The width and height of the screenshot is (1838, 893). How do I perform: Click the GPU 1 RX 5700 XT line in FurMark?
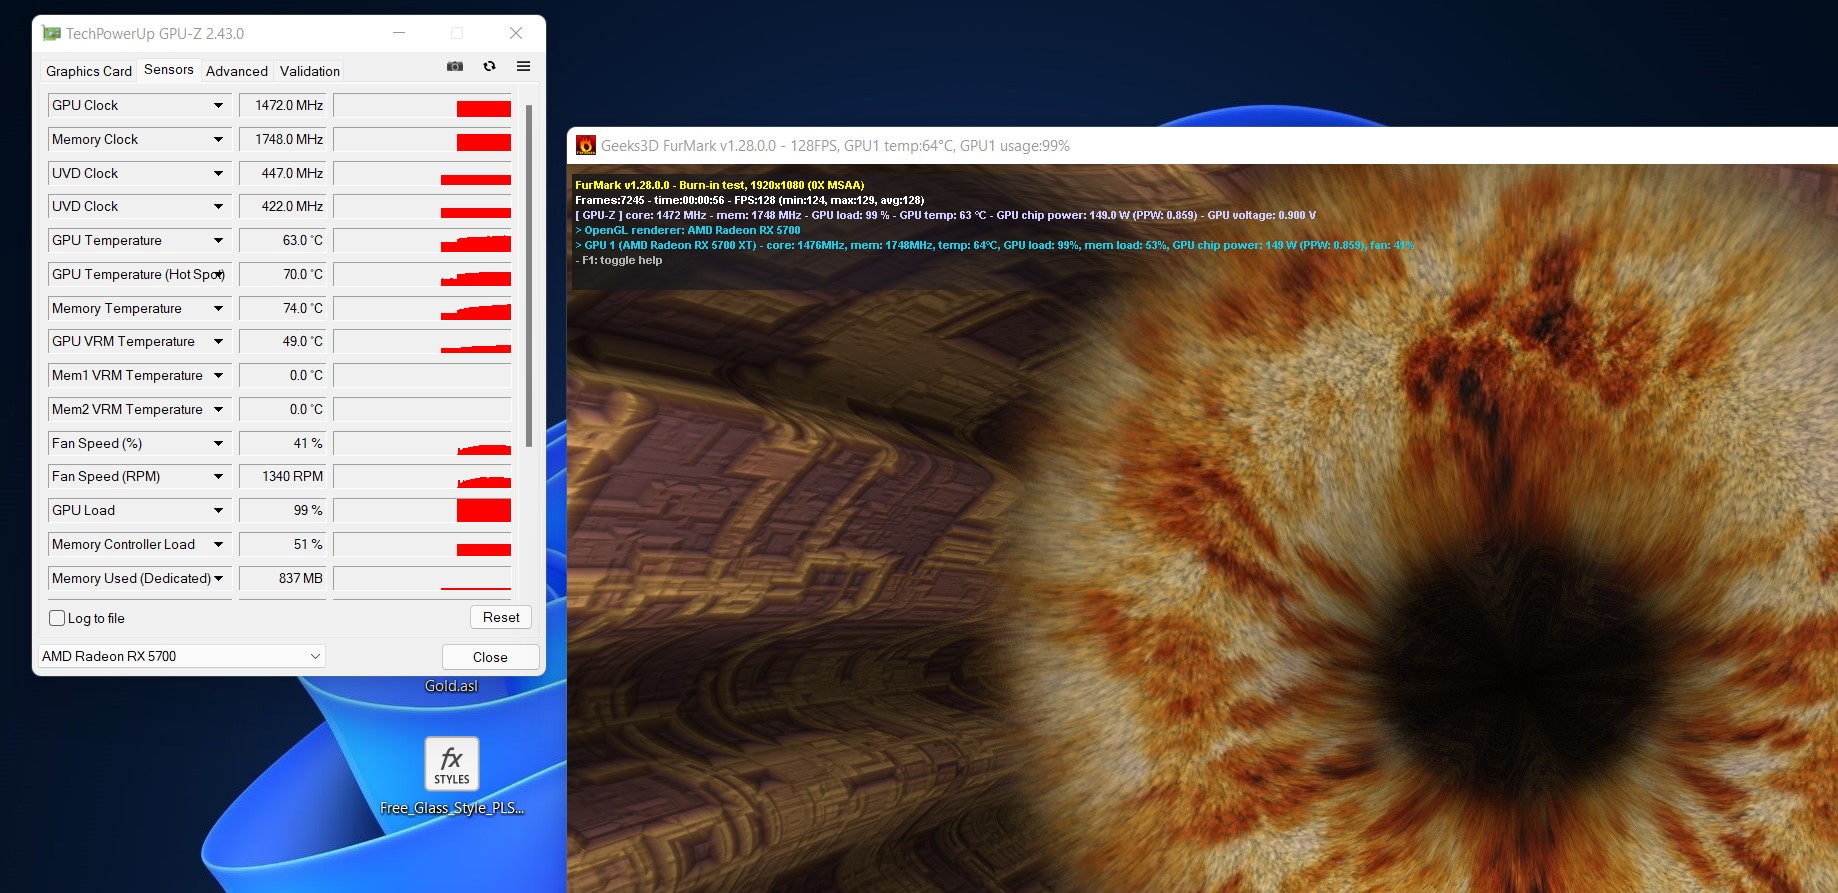click(995, 245)
